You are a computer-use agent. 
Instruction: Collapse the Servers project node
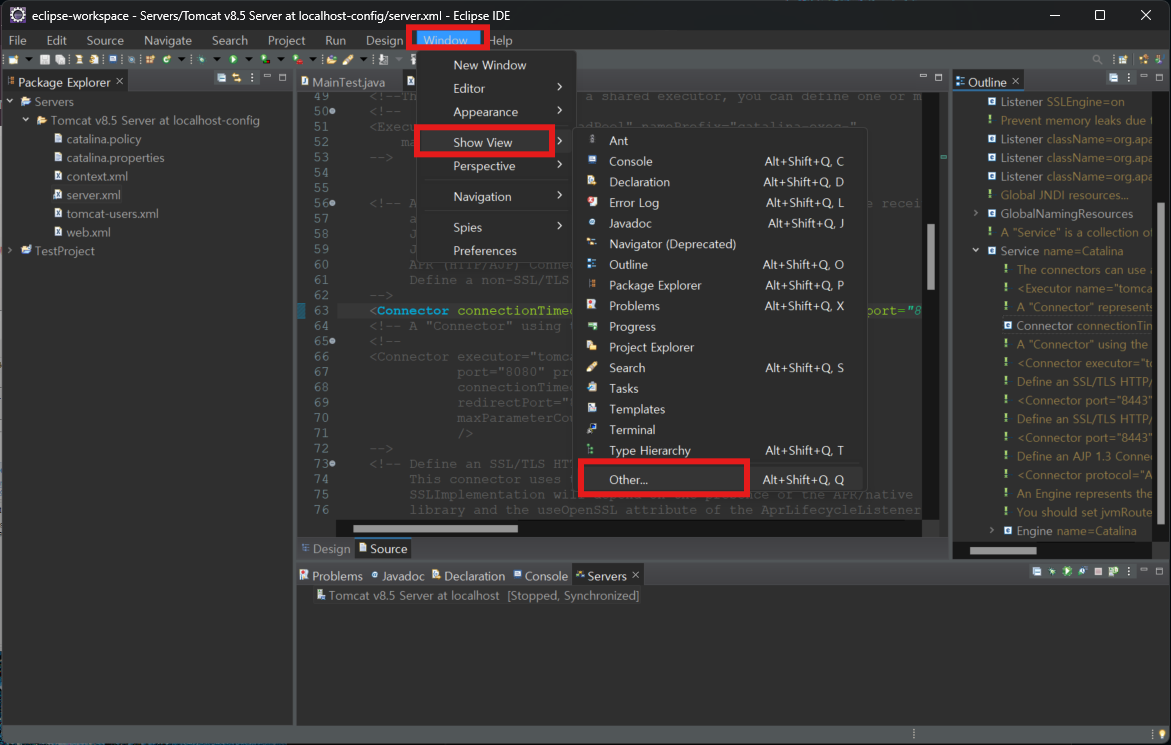(10, 101)
